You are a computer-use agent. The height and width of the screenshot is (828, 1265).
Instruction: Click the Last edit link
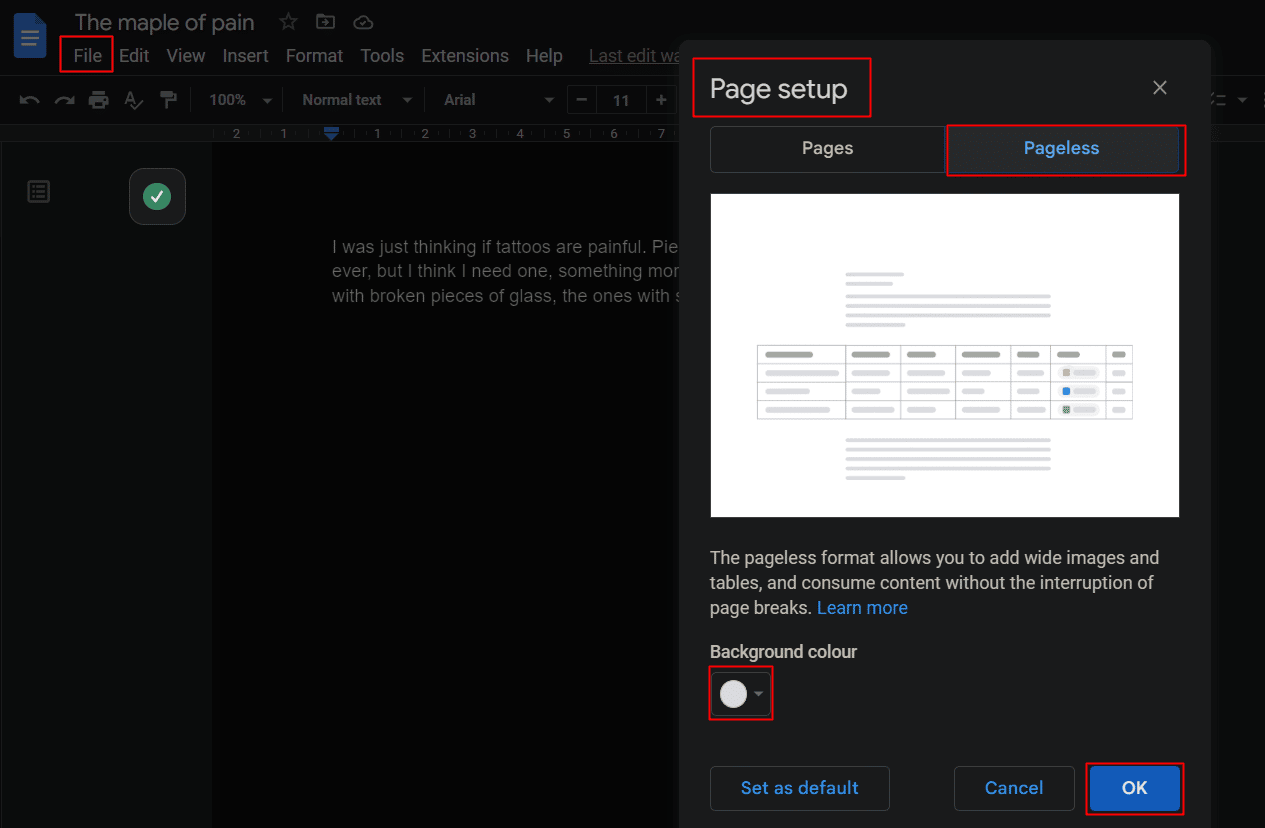[x=634, y=56]
